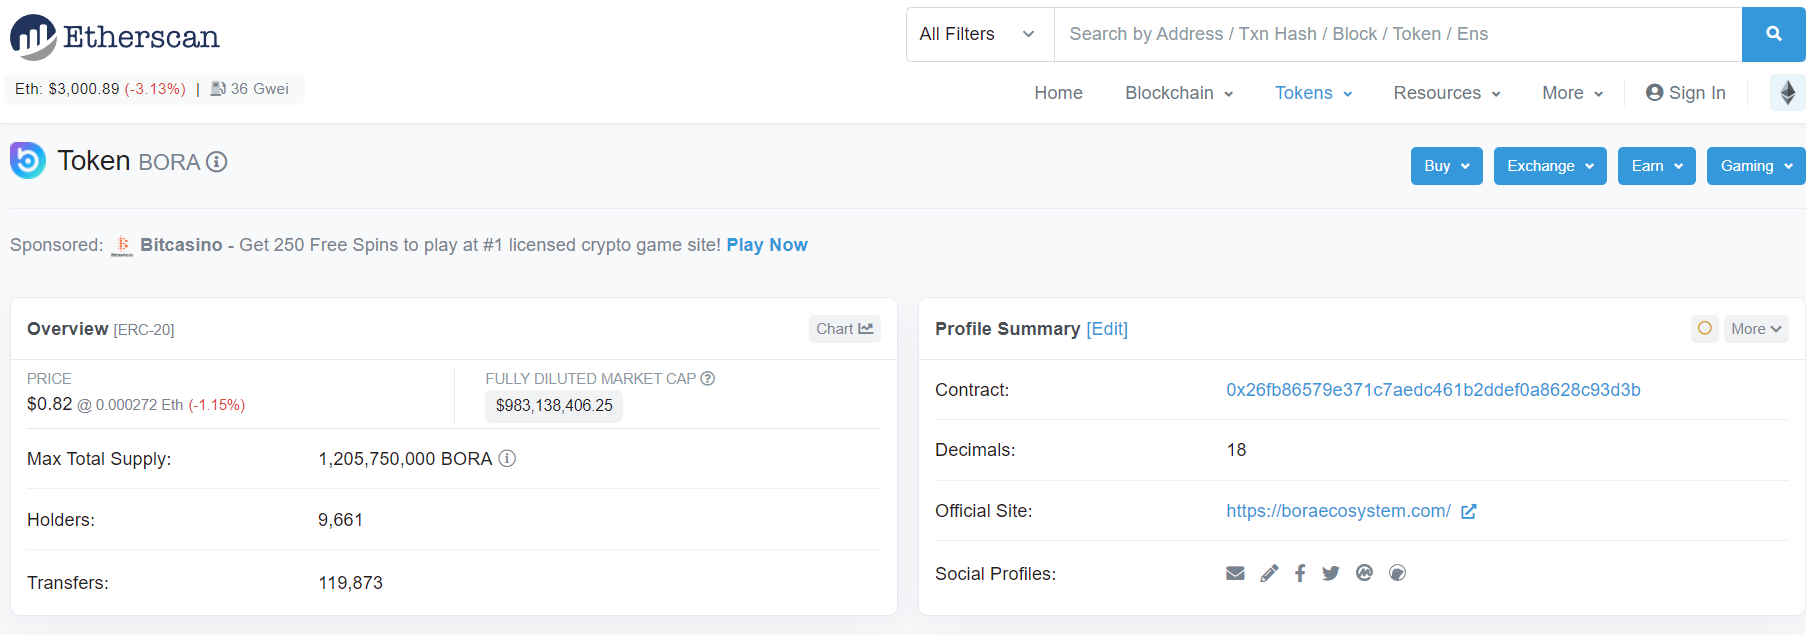
Task: Open the email social profile icon
Action: click(1235, 573)
